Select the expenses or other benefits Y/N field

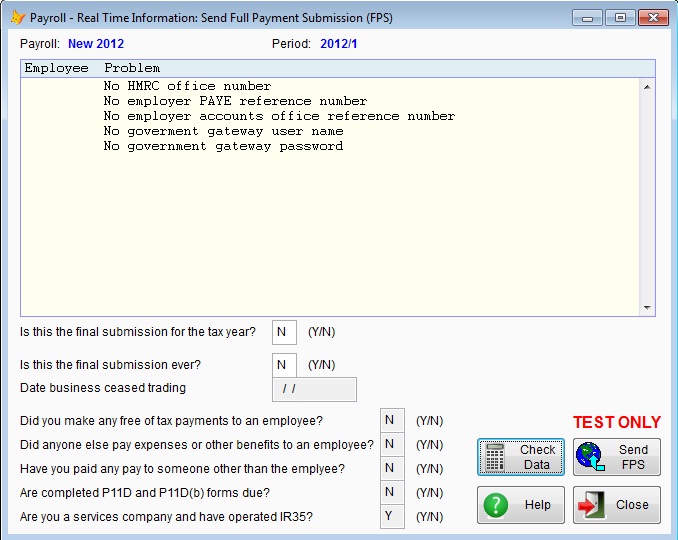pos(392,444)
